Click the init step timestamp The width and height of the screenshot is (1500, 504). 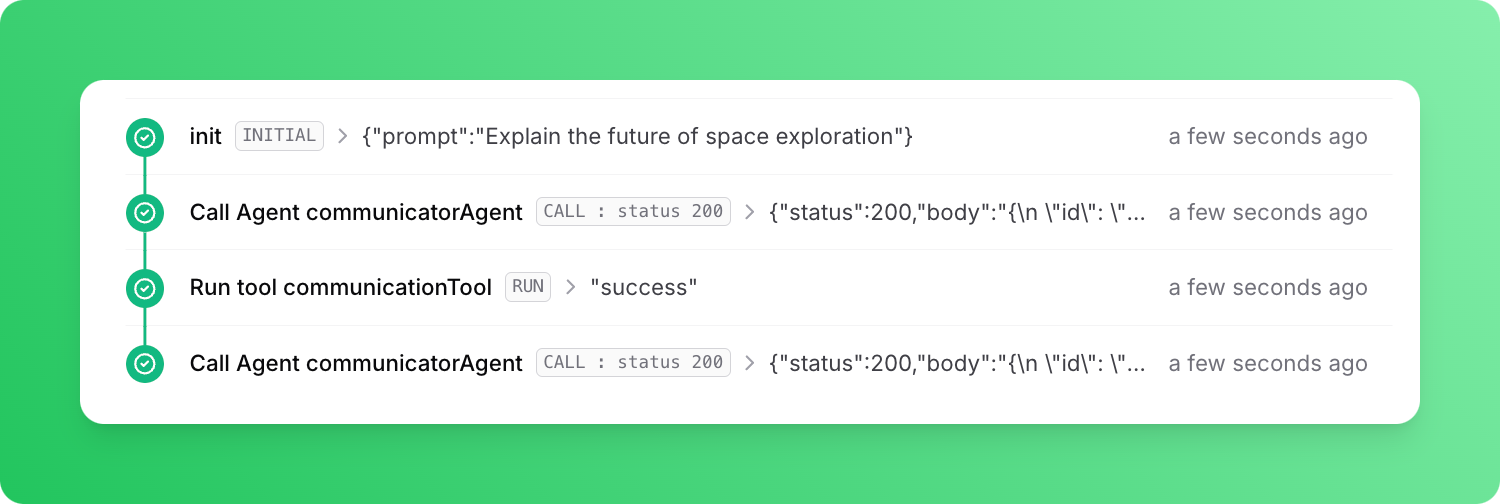pos(1267,137)
